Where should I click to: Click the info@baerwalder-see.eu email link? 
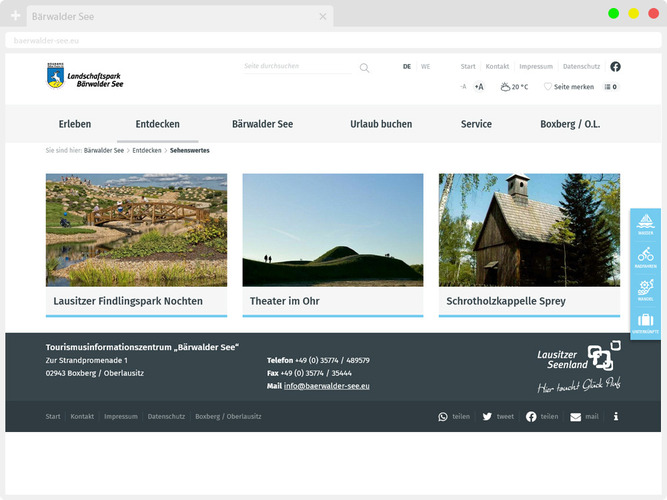click(326, 386)
